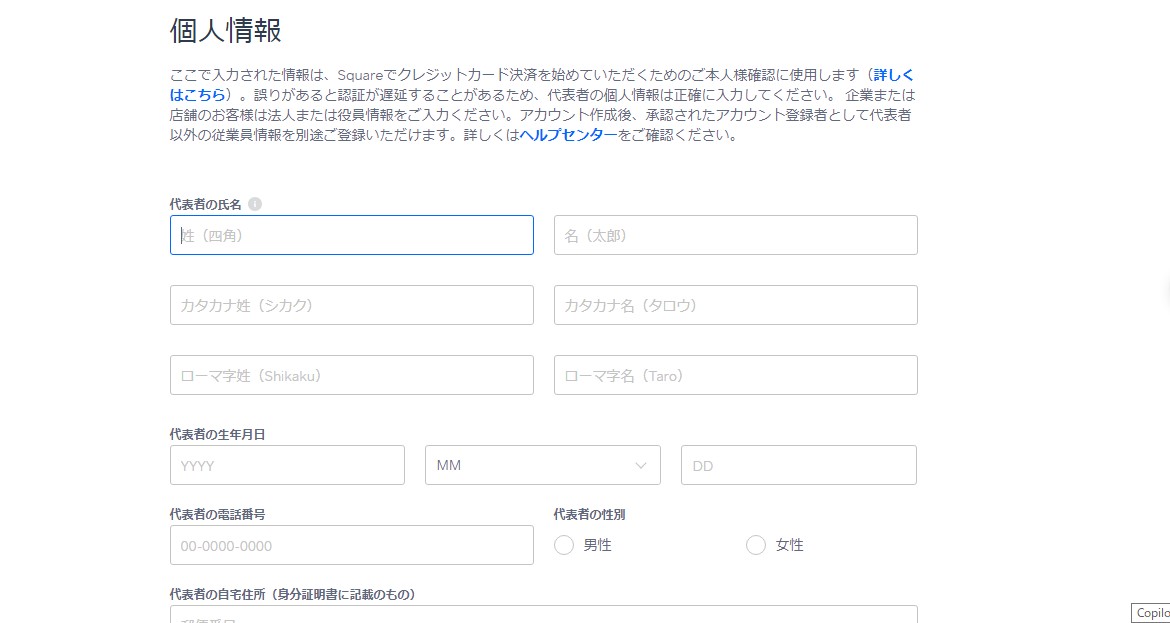Image resolution: width=1170 pixels, height=623 pixels.
Task: Click the 名（太郎） given name field
Action: click(735, 235)
